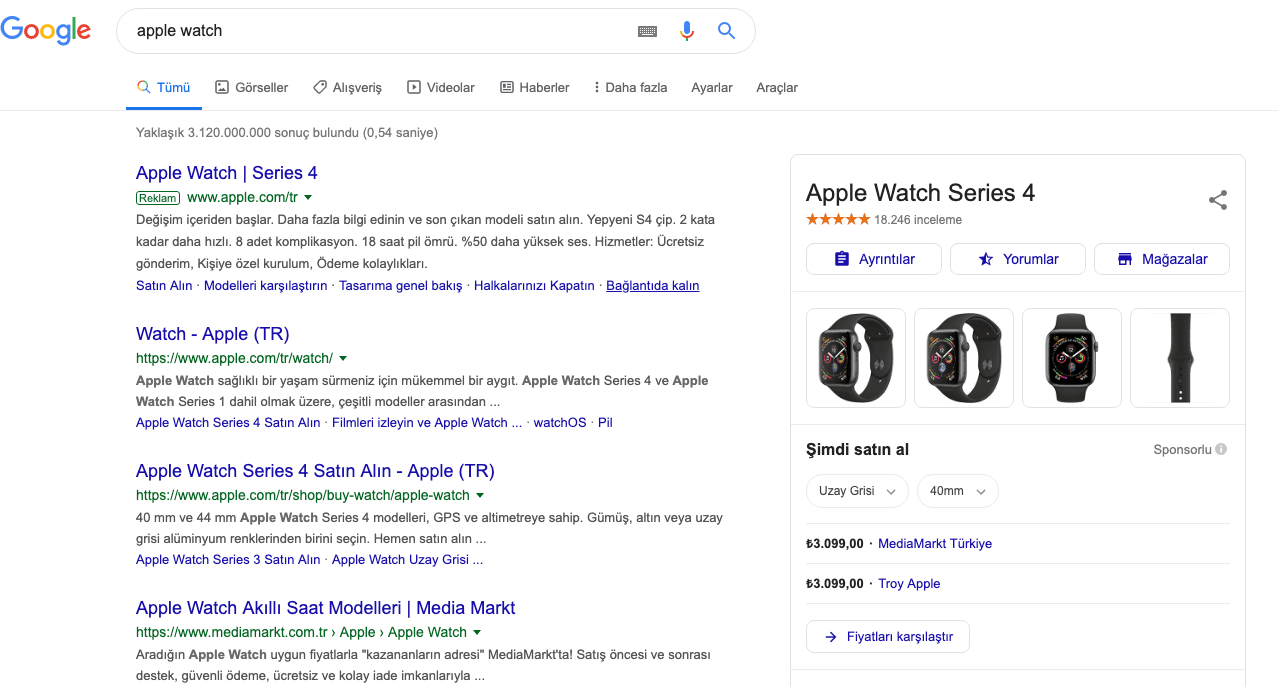Open Bağlantıda kalın sitelink
The width and height of the screenshot is (1278, 687).
653,286
